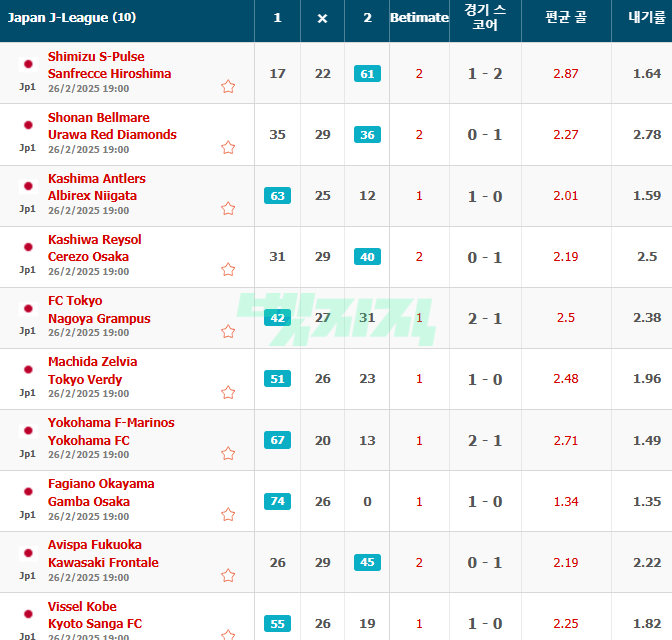Click Japan flag icon beside Machida Zelvia
Viewport: 672px width, 640px height.
point(28,370)
